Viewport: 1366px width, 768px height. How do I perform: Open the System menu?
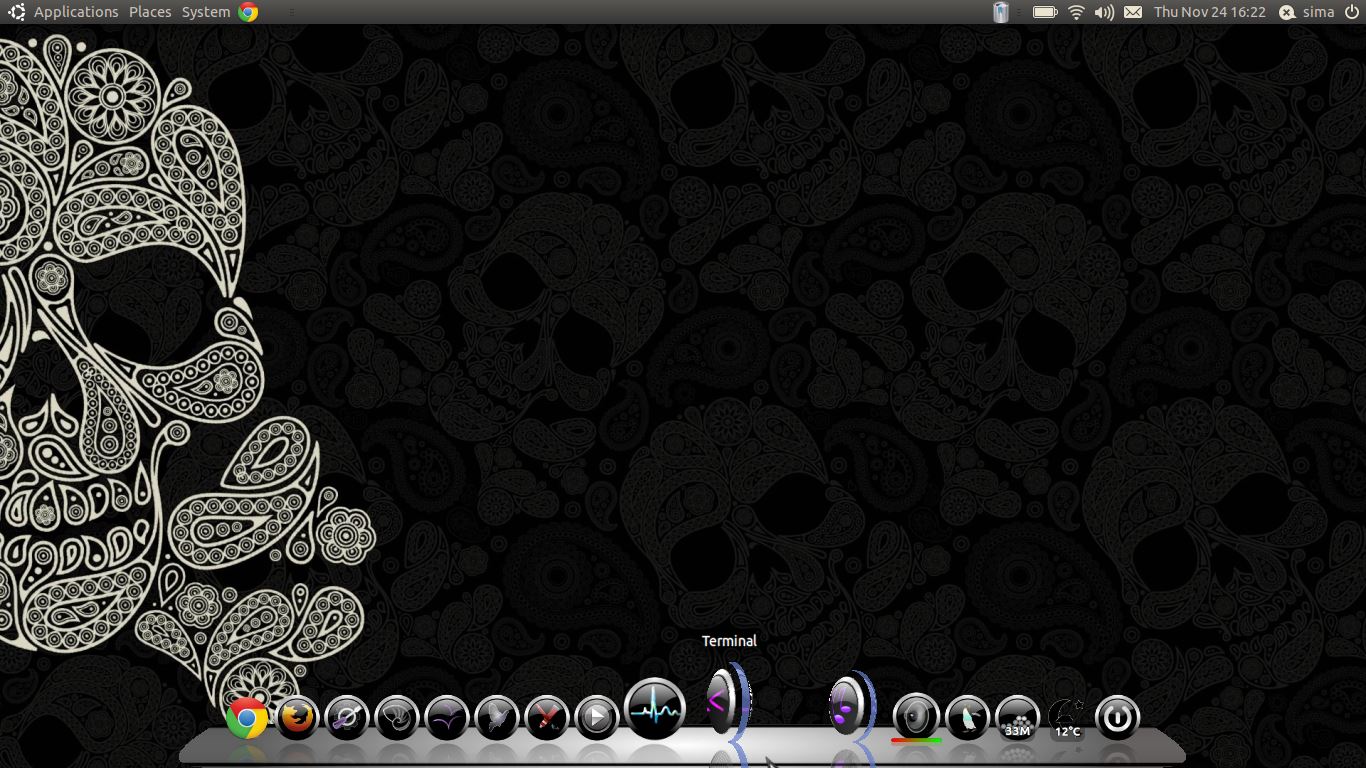click(x=206, y=12)
